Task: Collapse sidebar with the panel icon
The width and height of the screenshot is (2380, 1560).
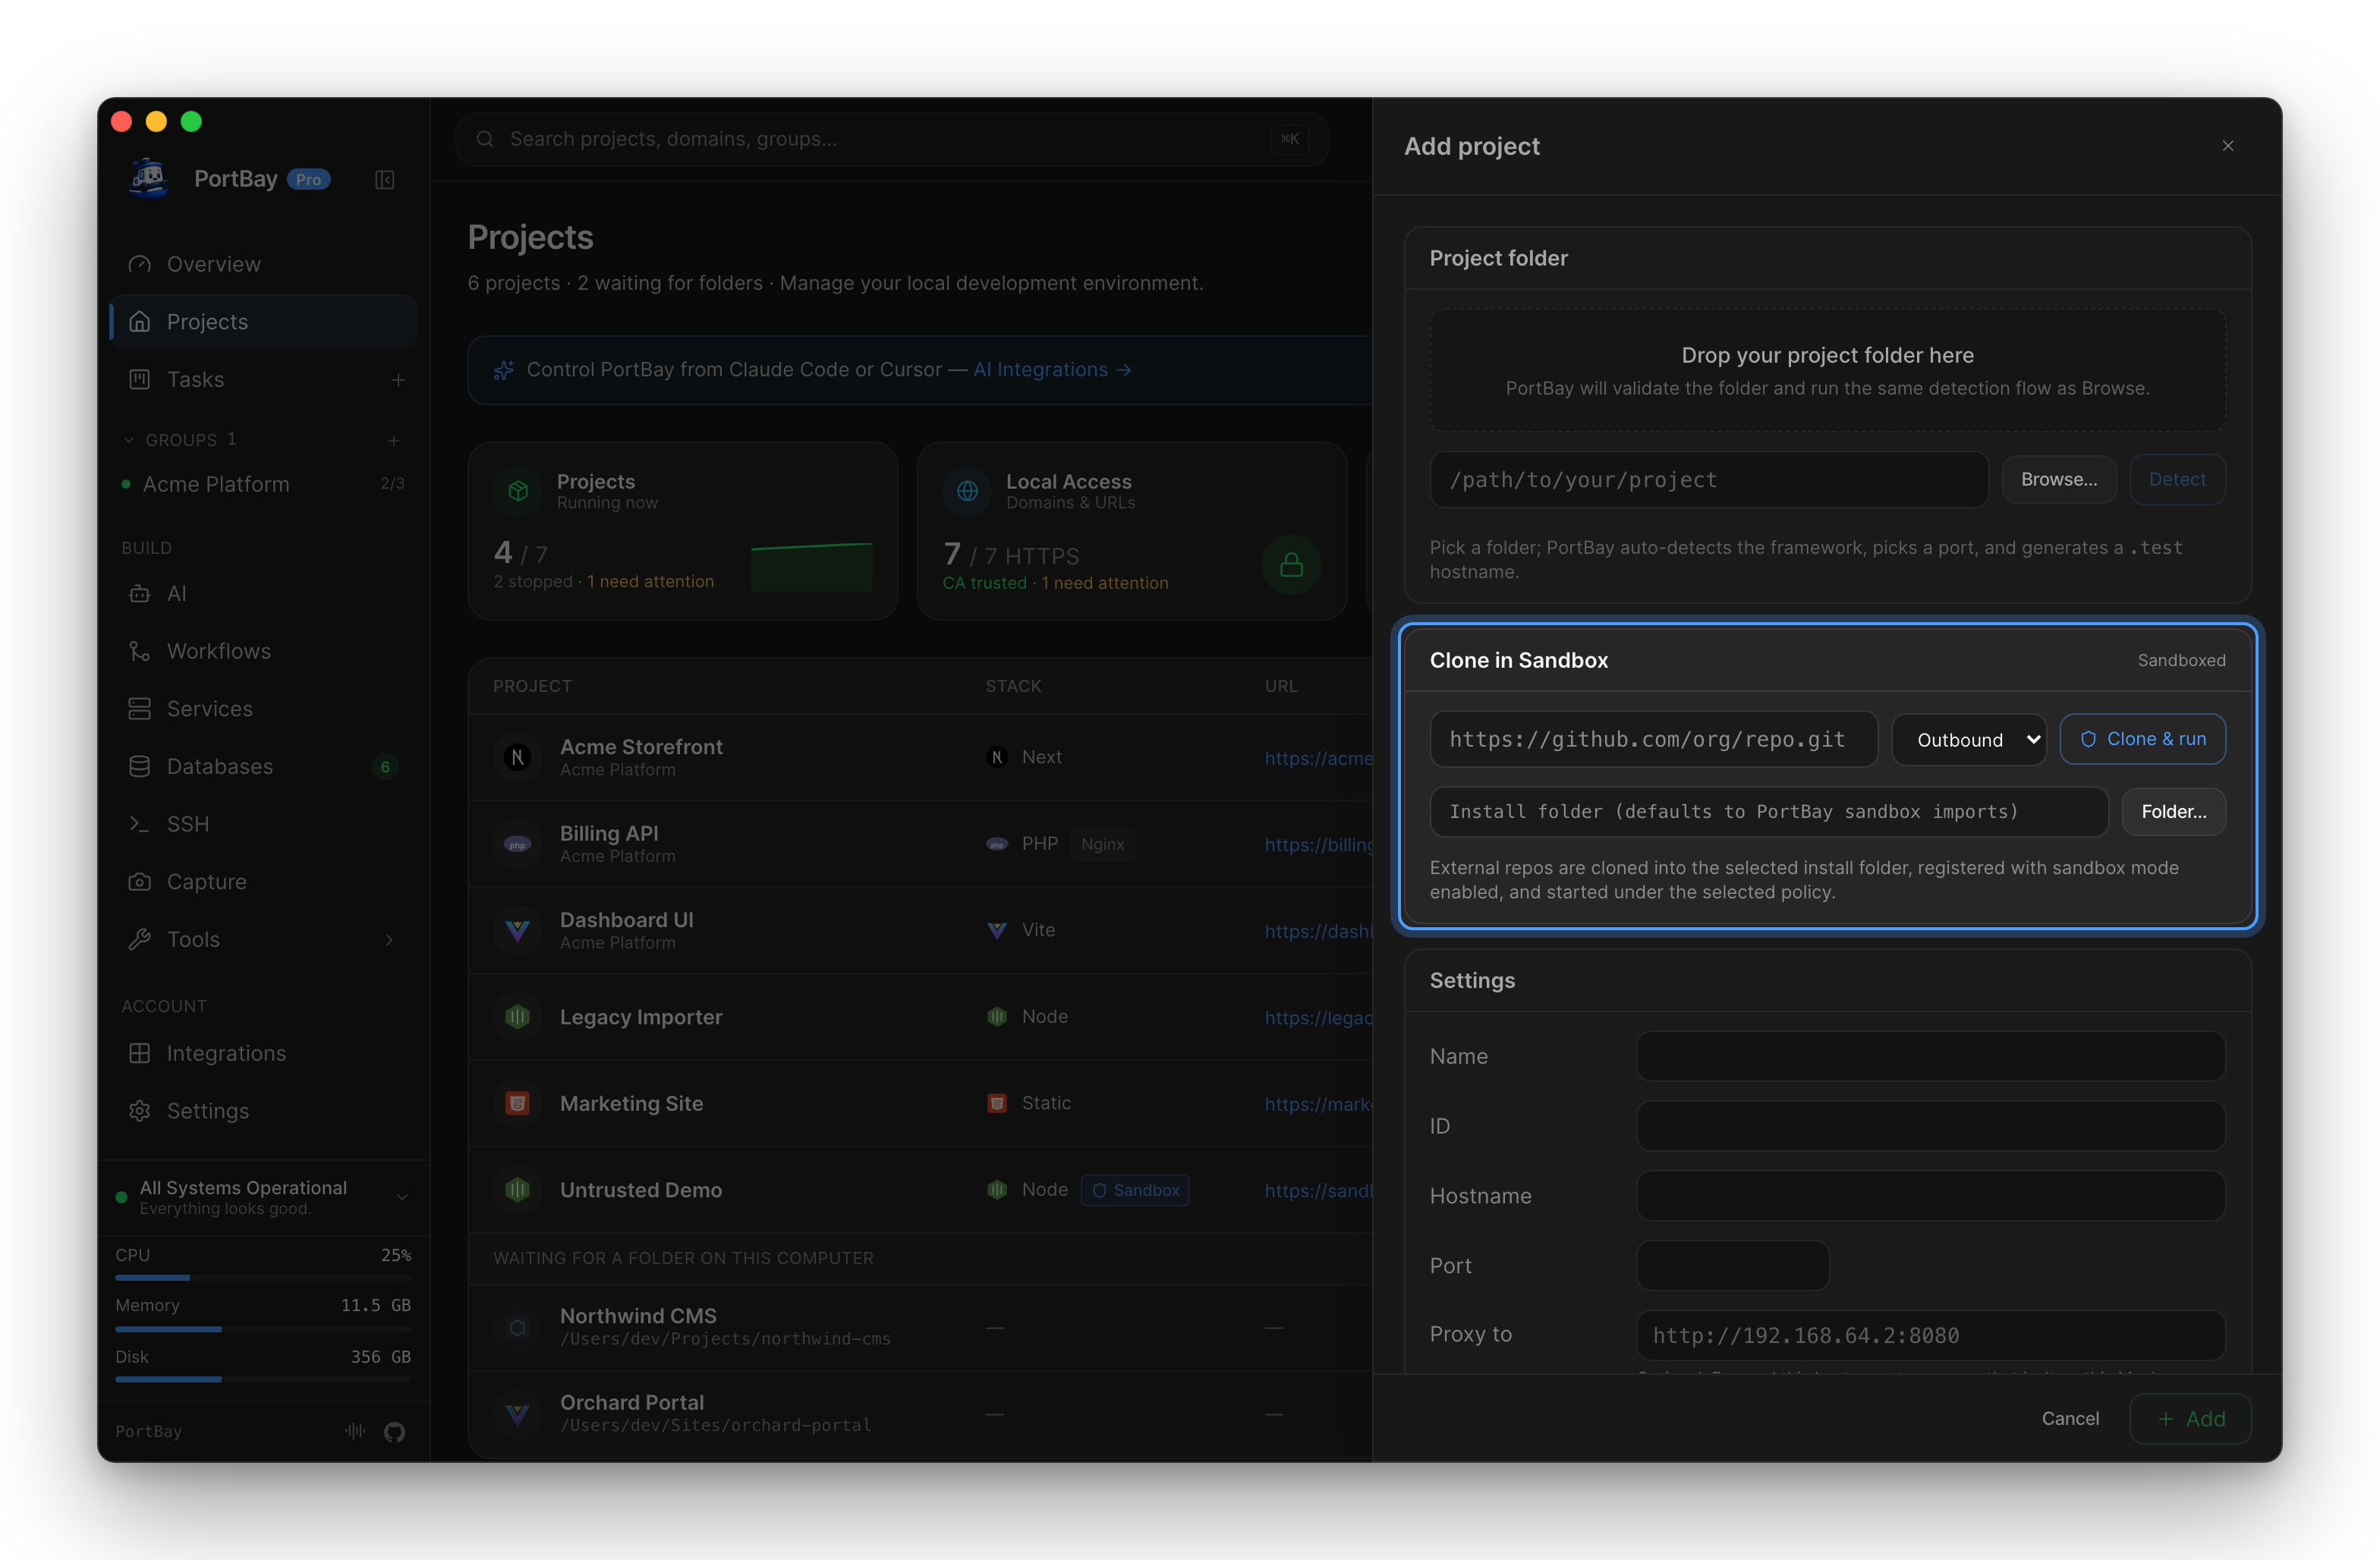Action: point(385,180)
